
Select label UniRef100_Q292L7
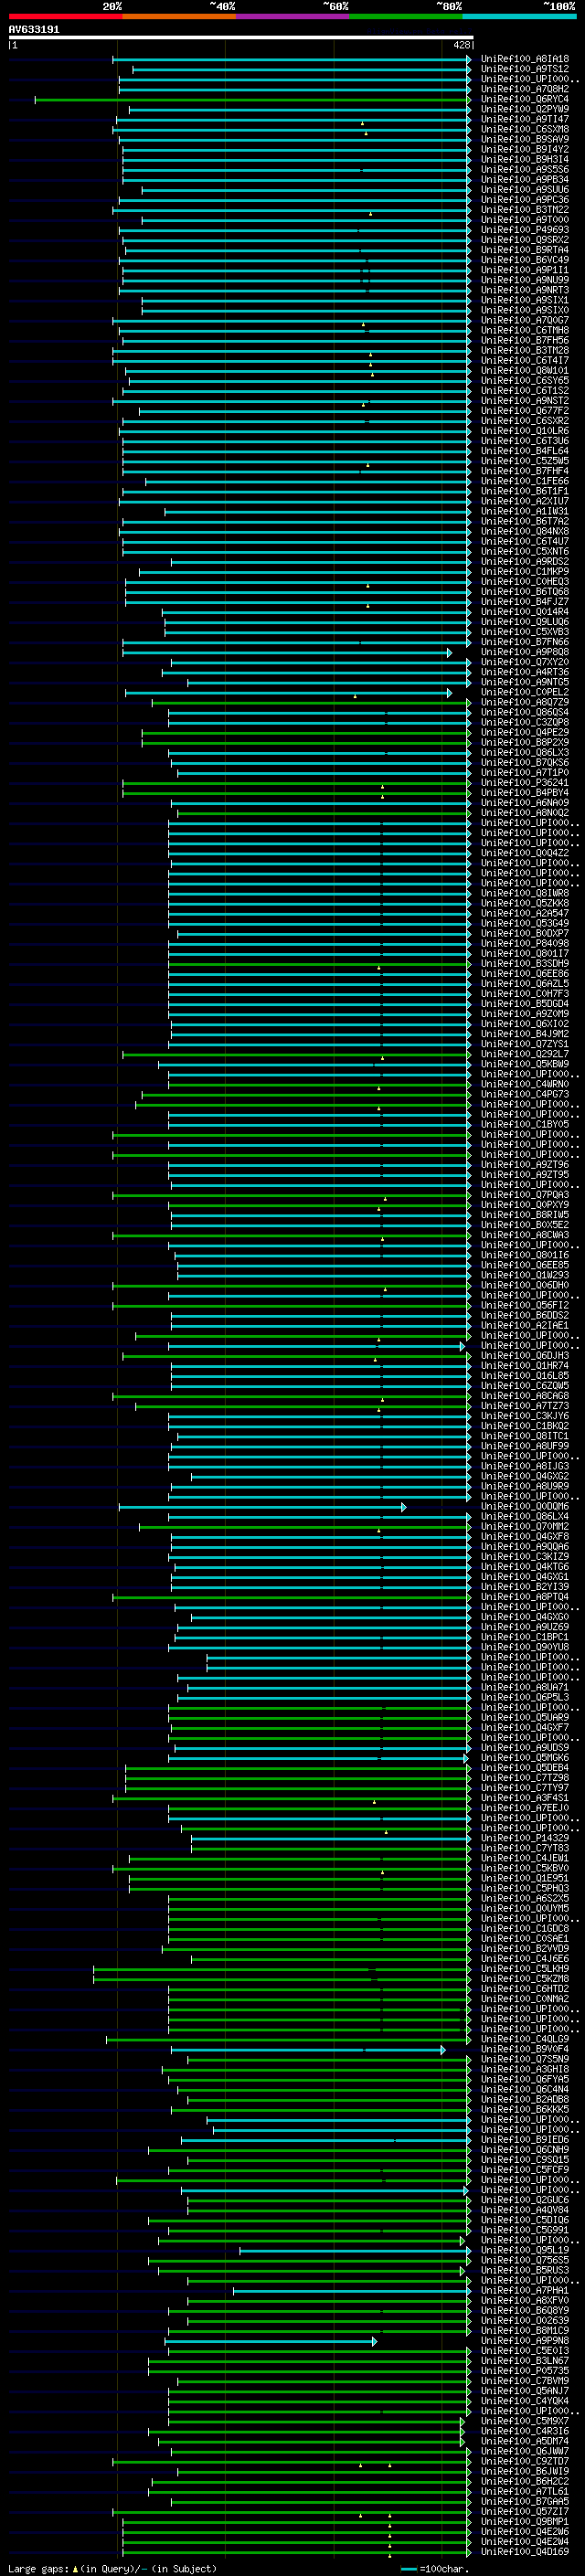(525, 1054)
